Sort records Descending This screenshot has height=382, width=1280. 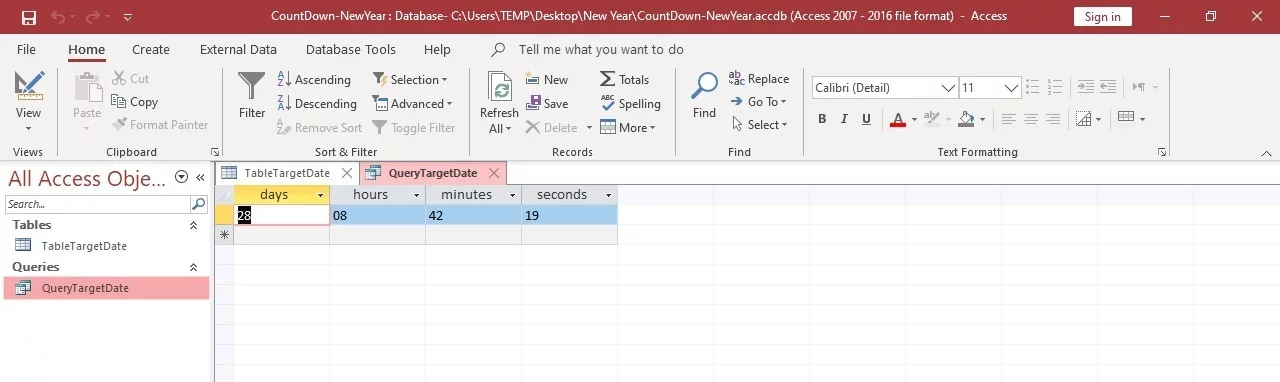pyautogui.click(x=317, y=104)
